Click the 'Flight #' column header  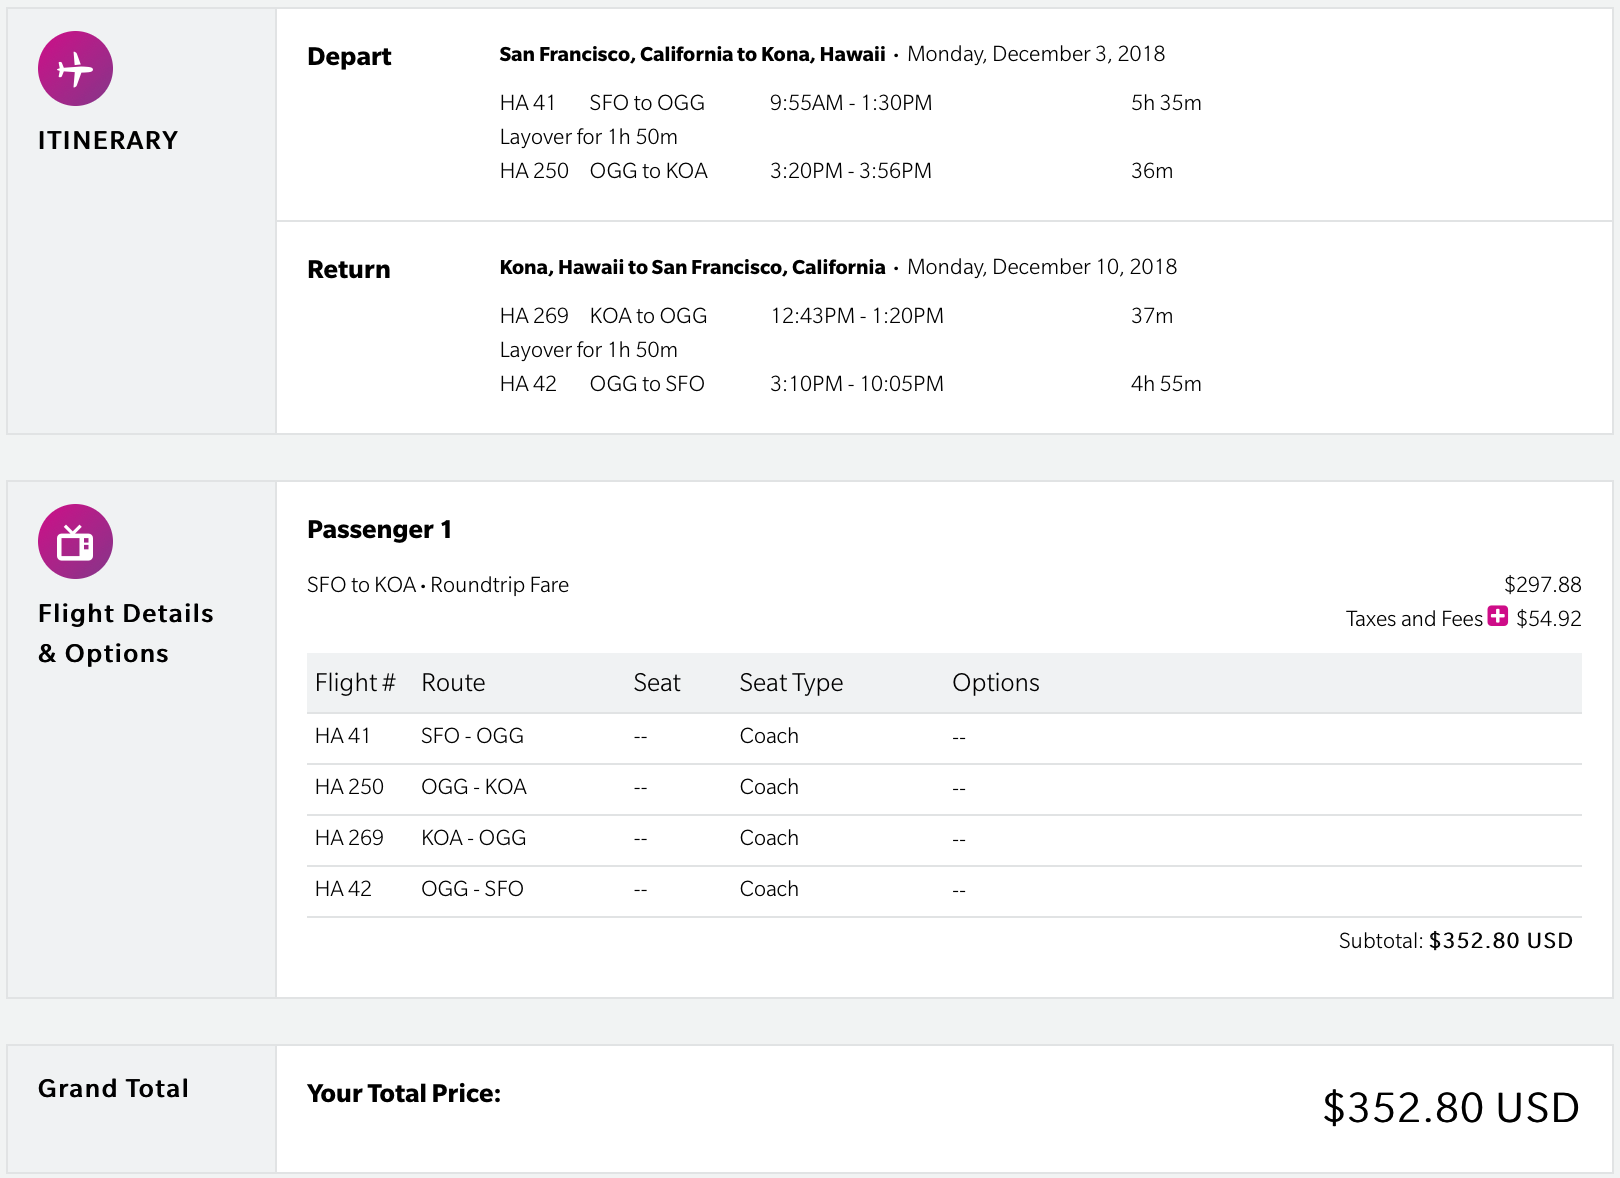coord(355,683)
